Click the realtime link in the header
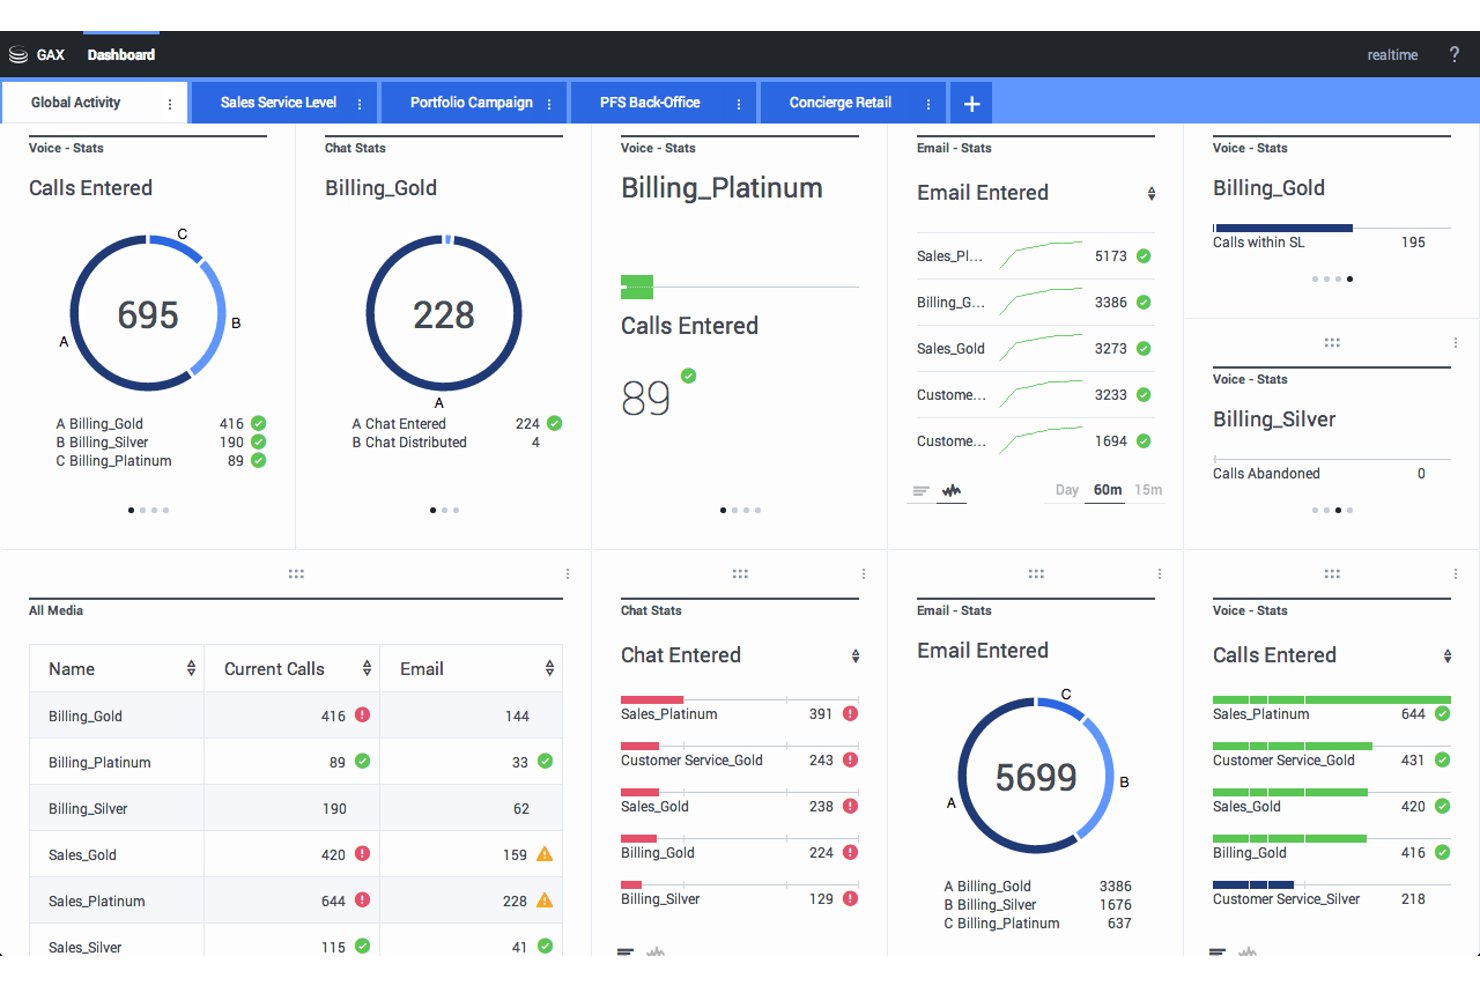The image size is (1480, 987). coord(1392,55)
